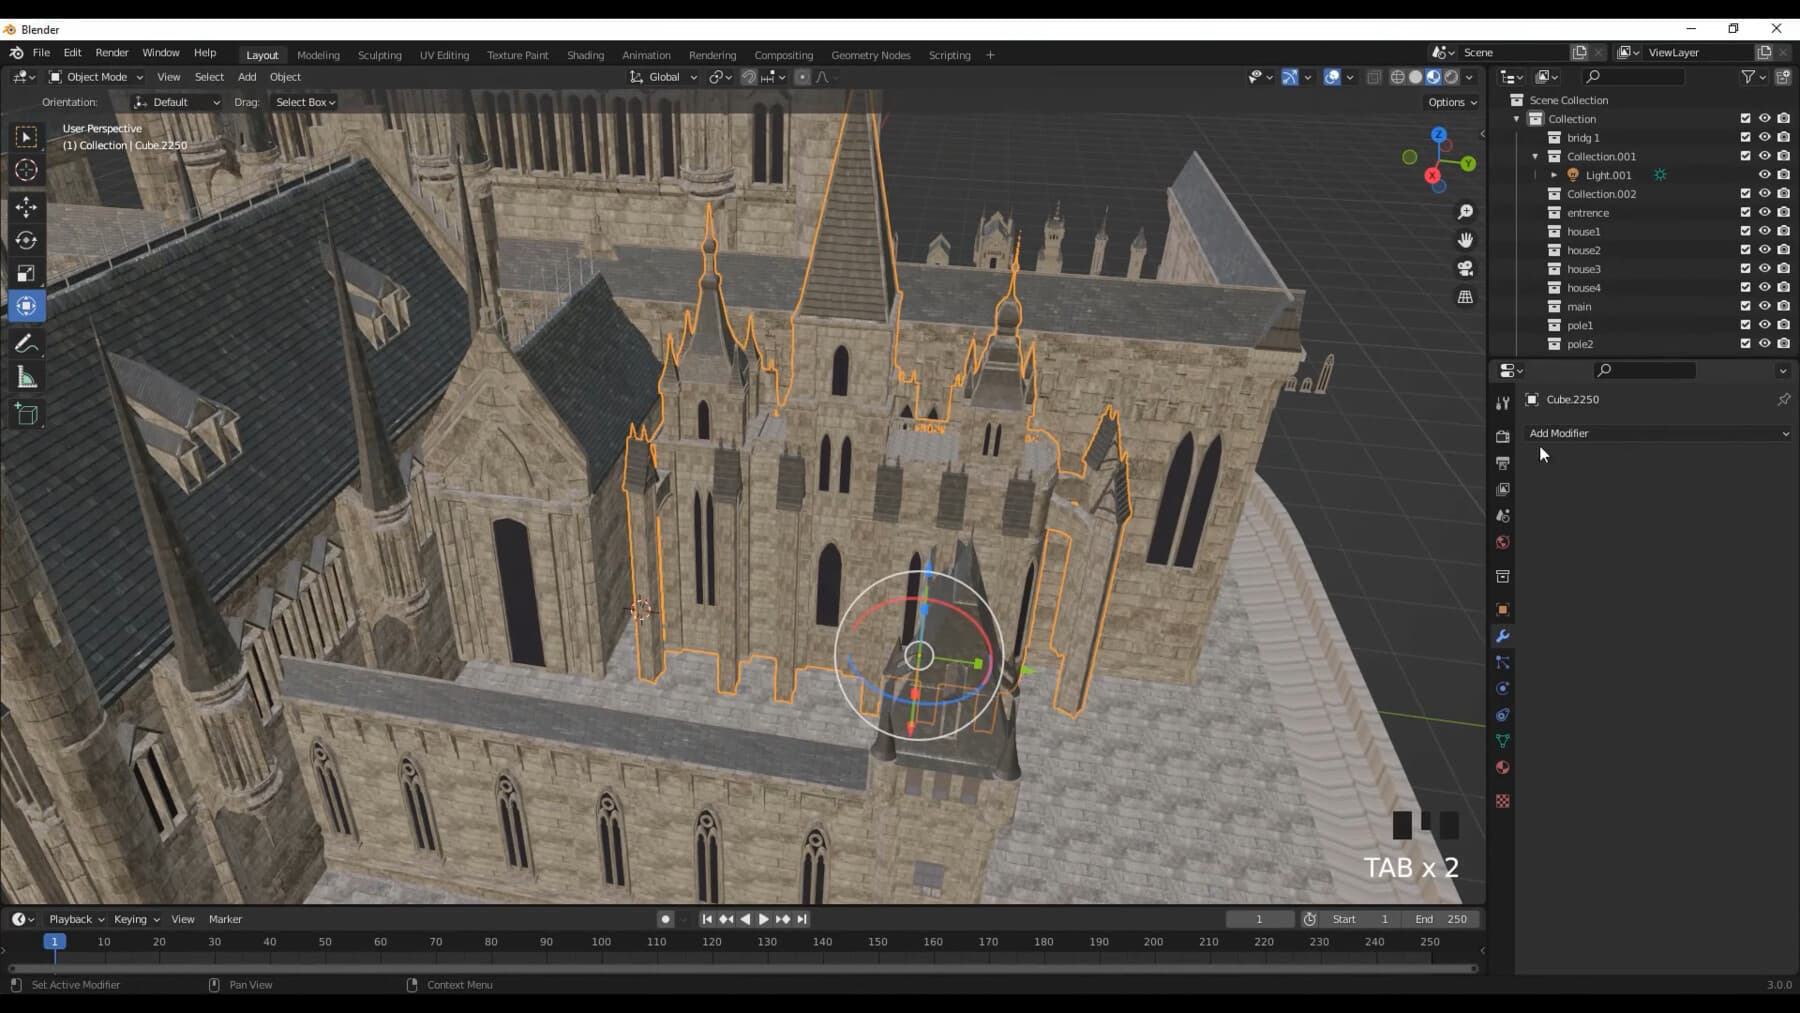Click the End frame field

click(x=1440, y=919)
